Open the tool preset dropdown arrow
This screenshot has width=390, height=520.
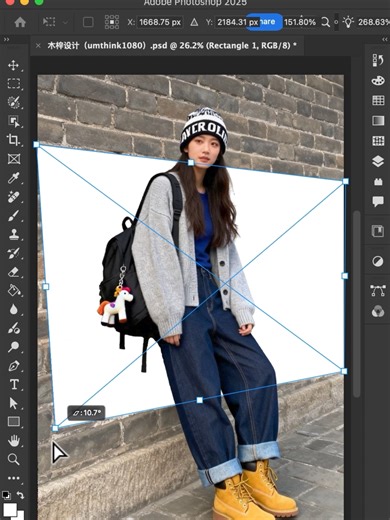click(x=66, y=22)
